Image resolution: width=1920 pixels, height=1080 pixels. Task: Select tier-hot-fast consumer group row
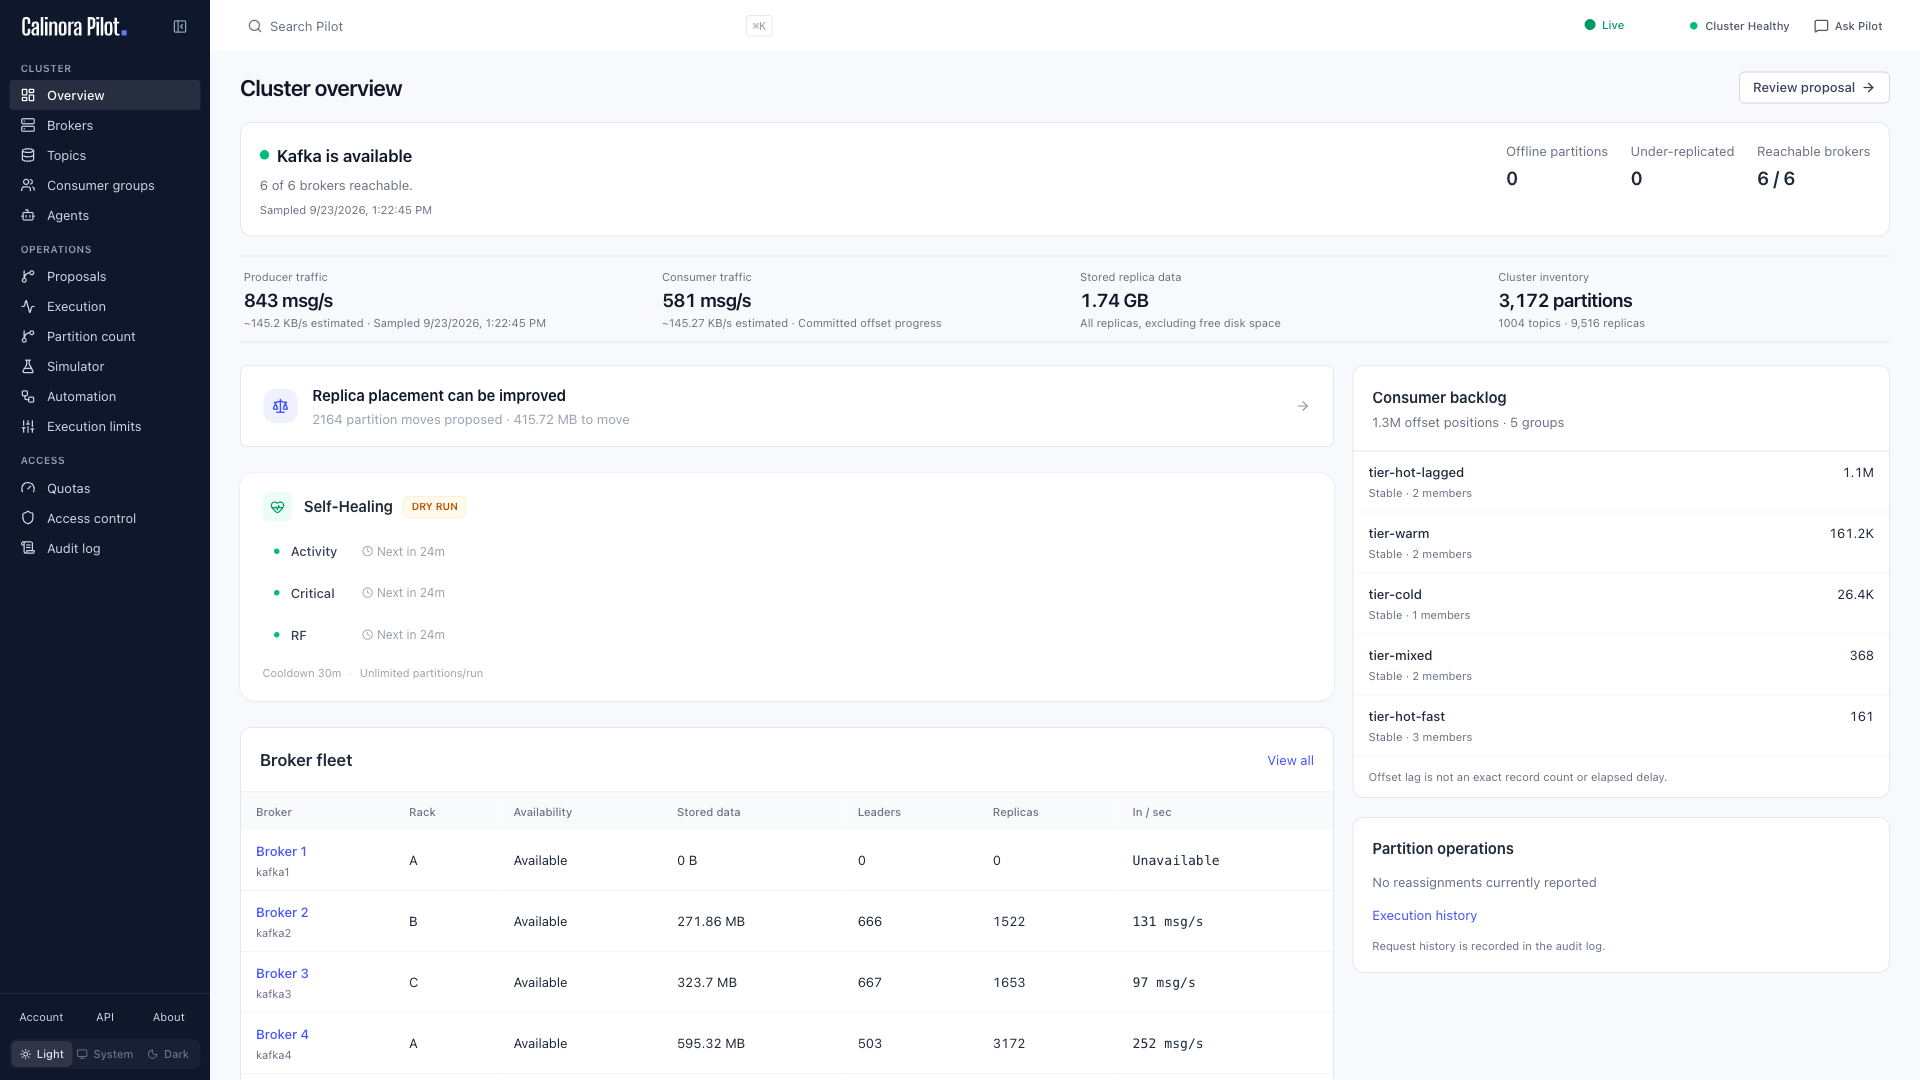pyautogui.click(x=1620, y=726)
